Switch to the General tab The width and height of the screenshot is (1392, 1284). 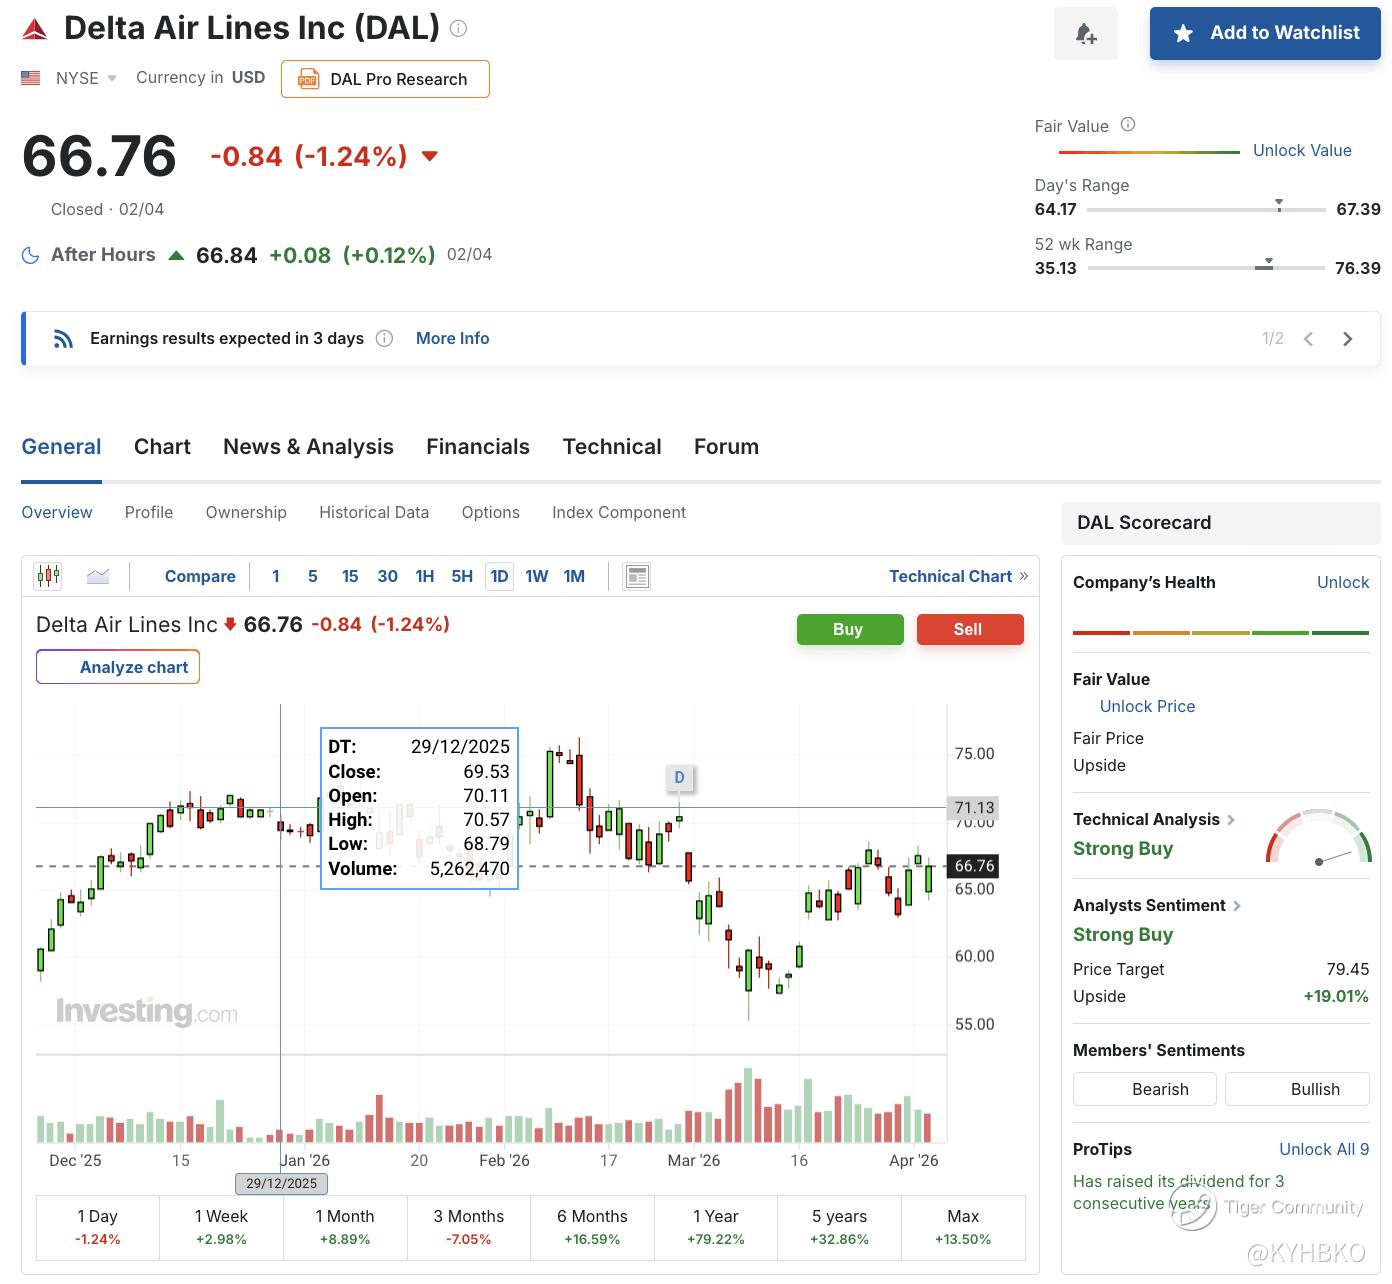(61, 447)
